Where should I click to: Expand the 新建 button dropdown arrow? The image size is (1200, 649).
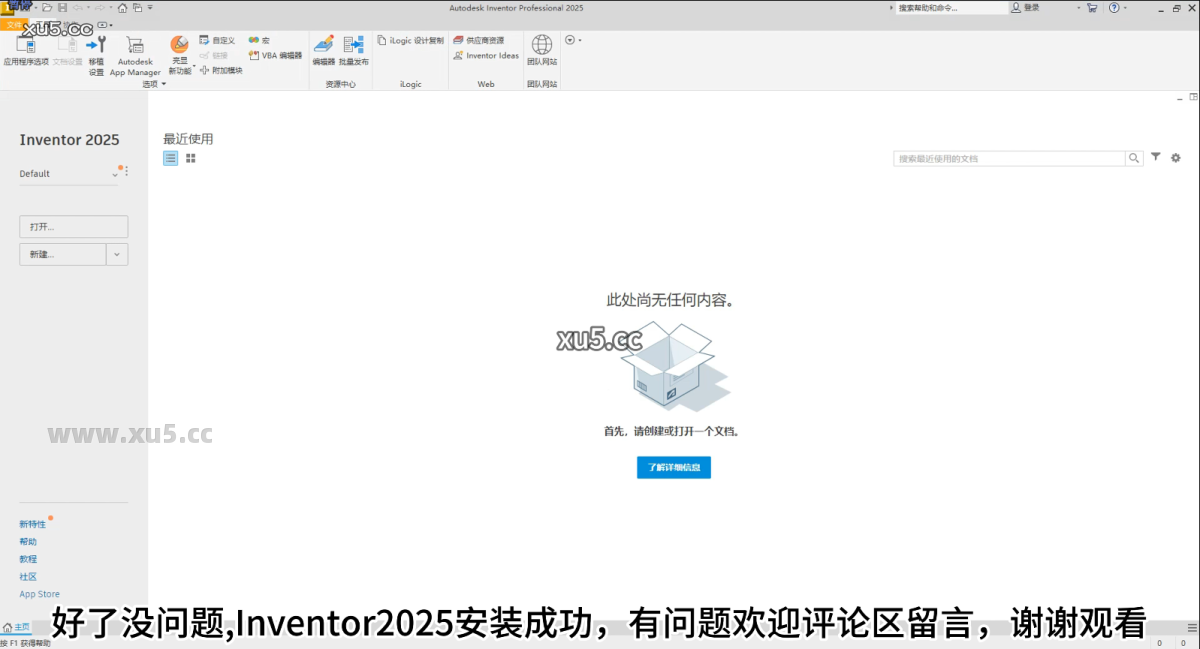point(117,253)
